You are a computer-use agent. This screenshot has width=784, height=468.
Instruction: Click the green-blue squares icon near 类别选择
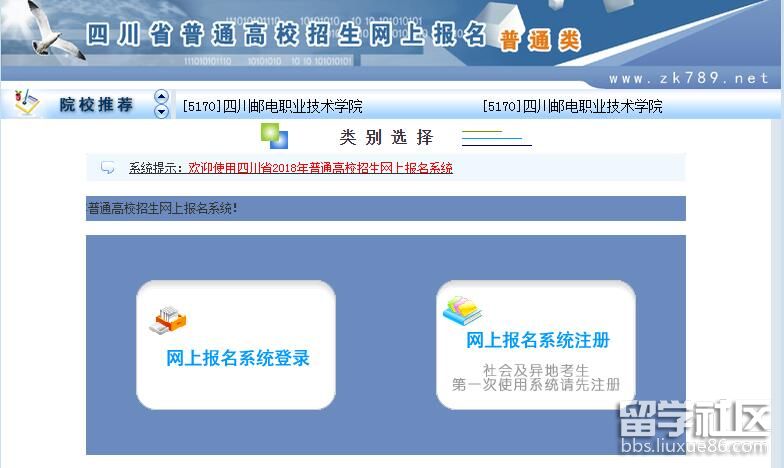[274, 136]
